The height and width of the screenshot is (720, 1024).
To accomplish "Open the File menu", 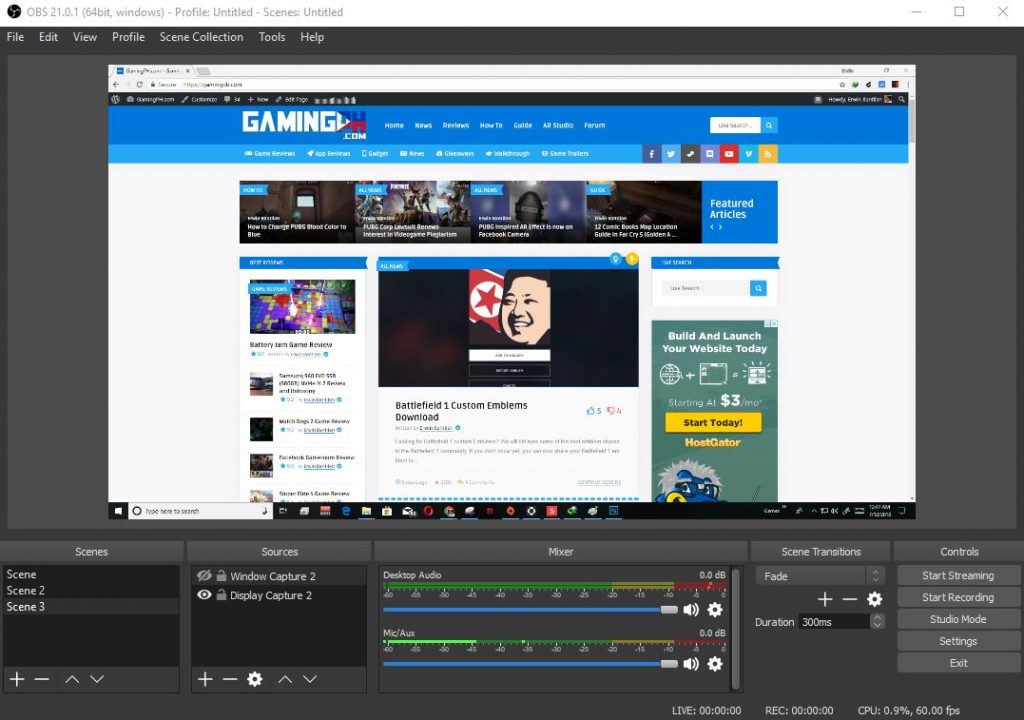I will coord(15,37).
